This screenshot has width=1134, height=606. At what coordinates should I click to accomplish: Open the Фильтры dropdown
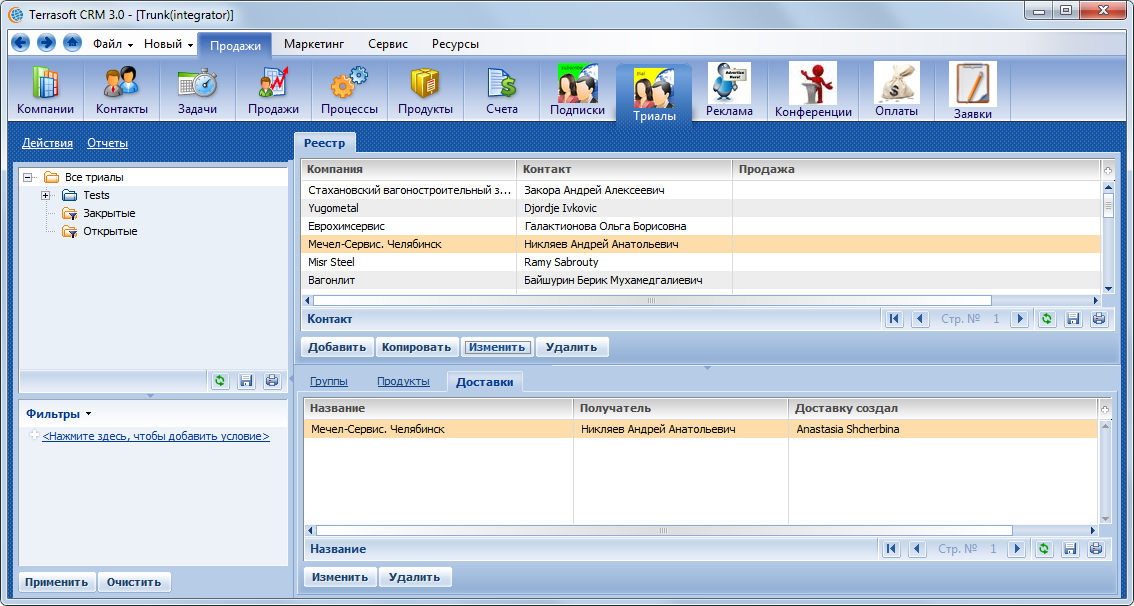59,414
